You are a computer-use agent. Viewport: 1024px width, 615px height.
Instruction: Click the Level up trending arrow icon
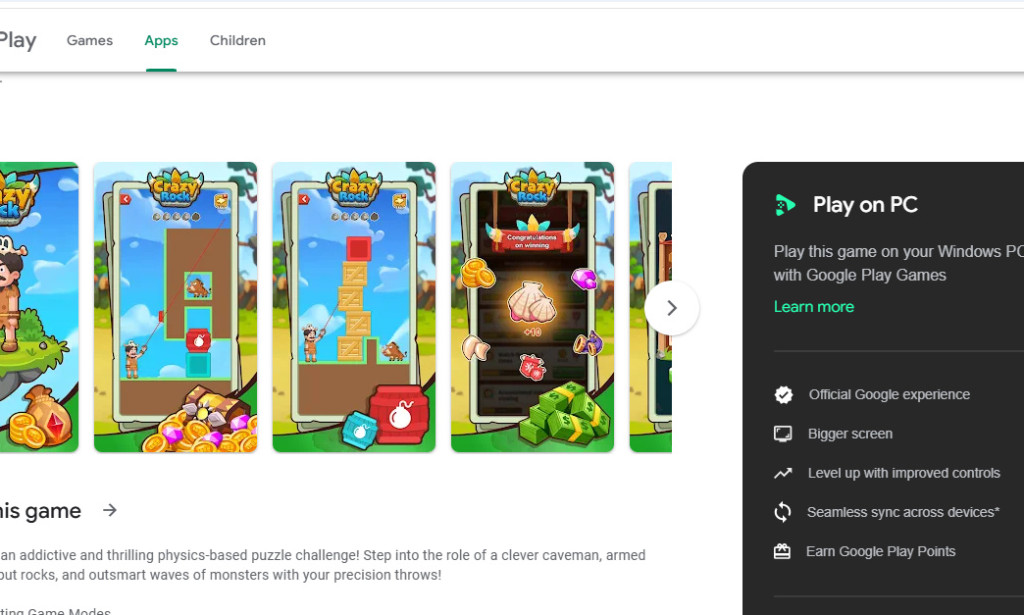pos(782,473)
